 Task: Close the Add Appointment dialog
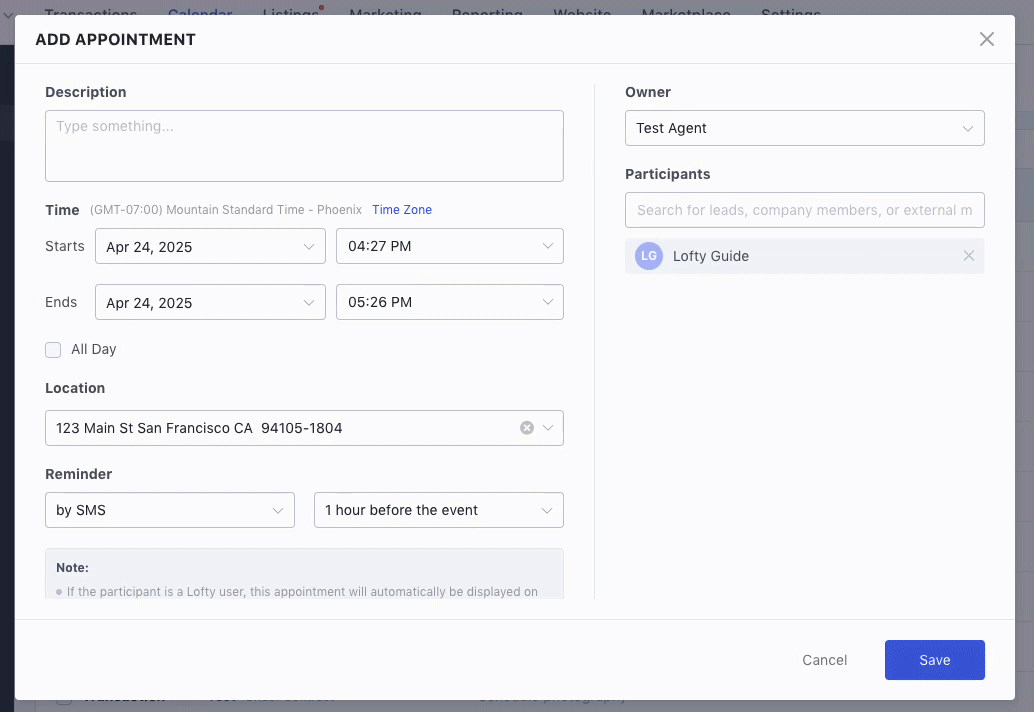[986, 39]
